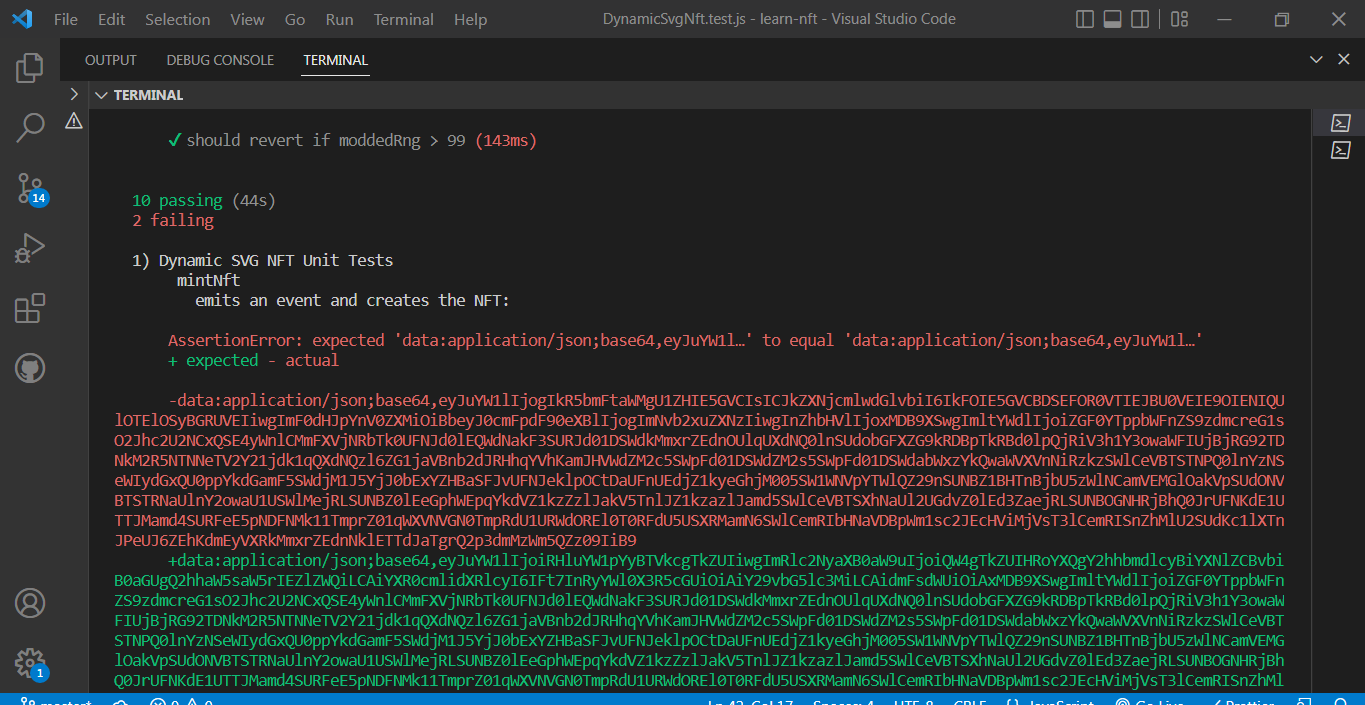Expand the chevron left of TERMINAL header

74,94
